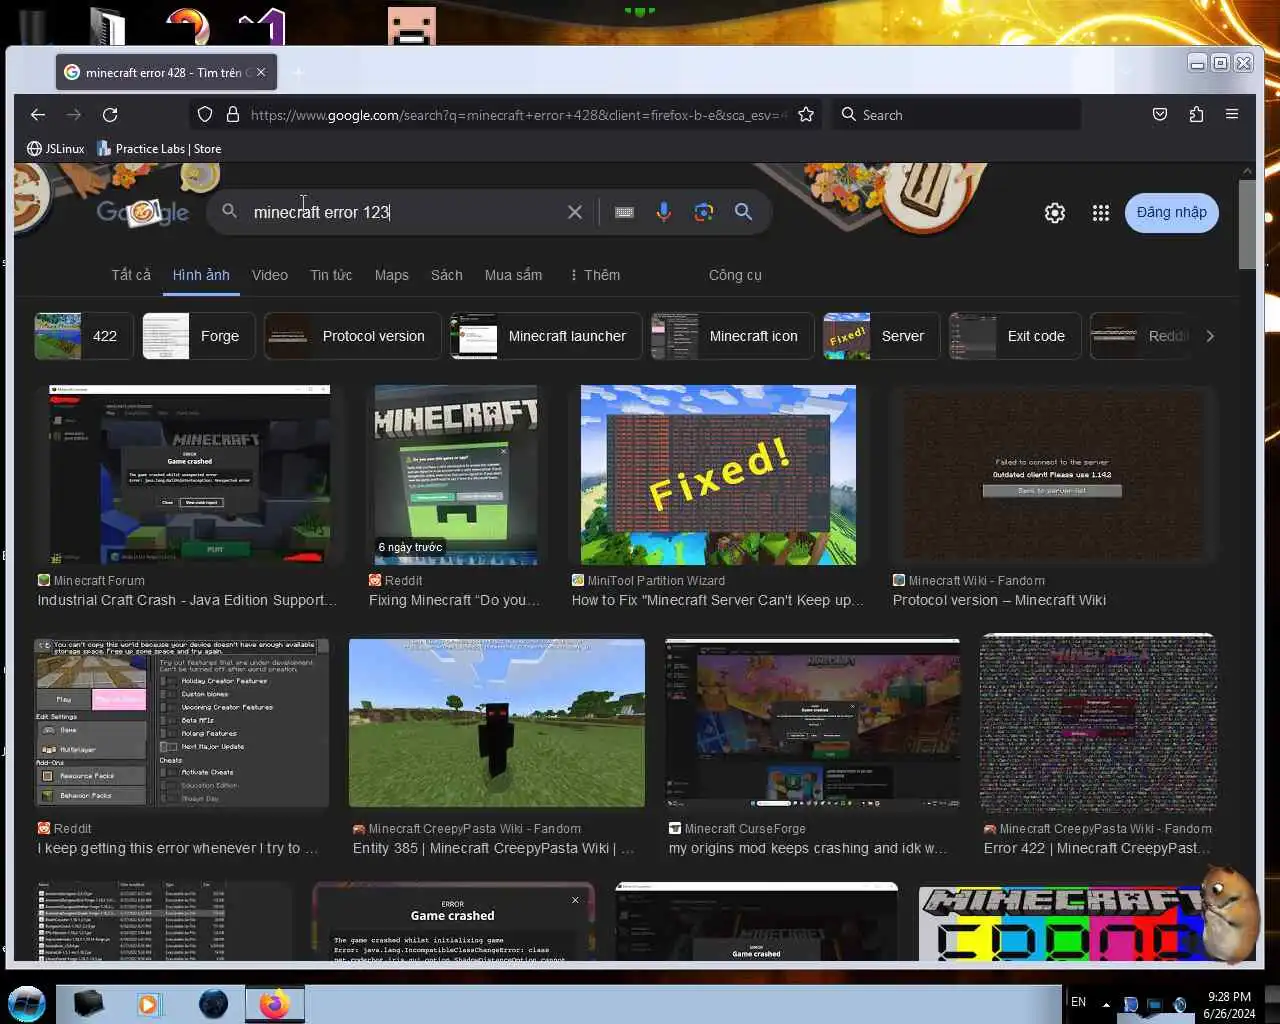The width and height of the screenshot is (1280, 1024).
Task: Open the media player taskbar icon
Action: pos(150,1004)
